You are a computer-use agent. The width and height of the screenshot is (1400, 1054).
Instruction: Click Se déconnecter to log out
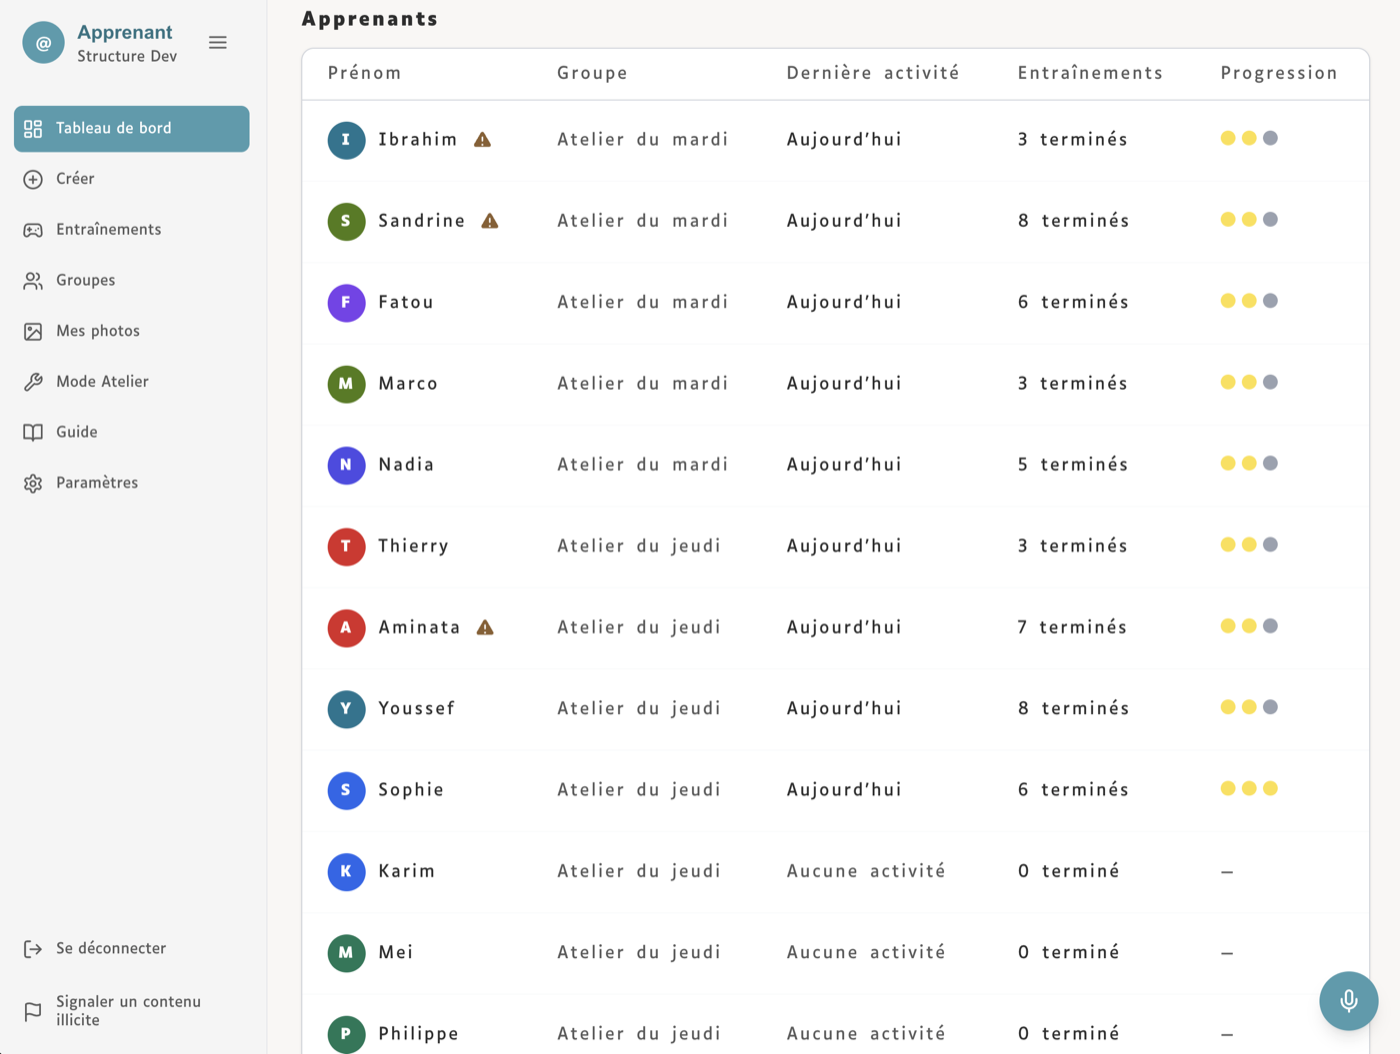point(110,948)
